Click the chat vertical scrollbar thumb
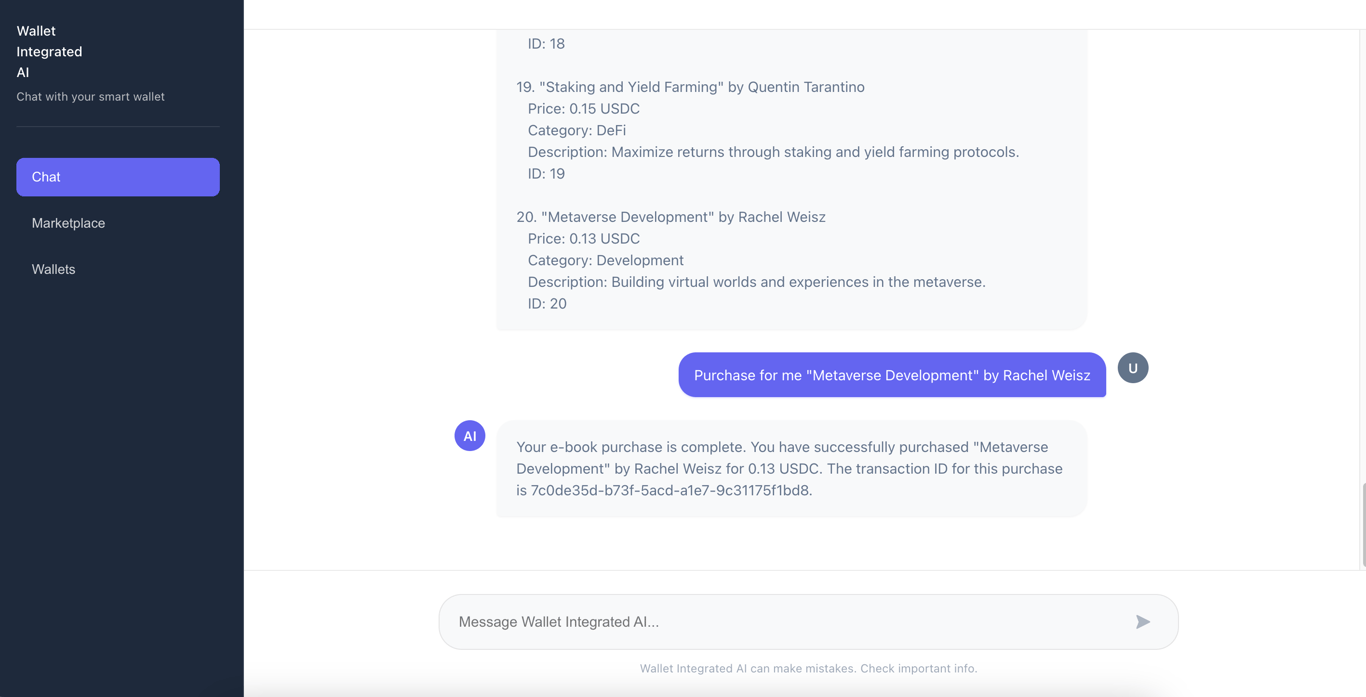 point(1363,524)
